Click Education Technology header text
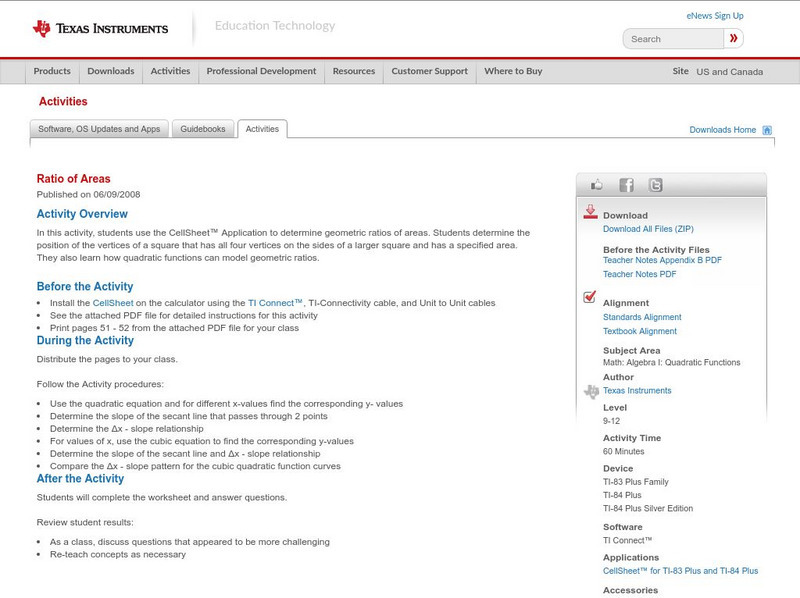 (275, 26)
